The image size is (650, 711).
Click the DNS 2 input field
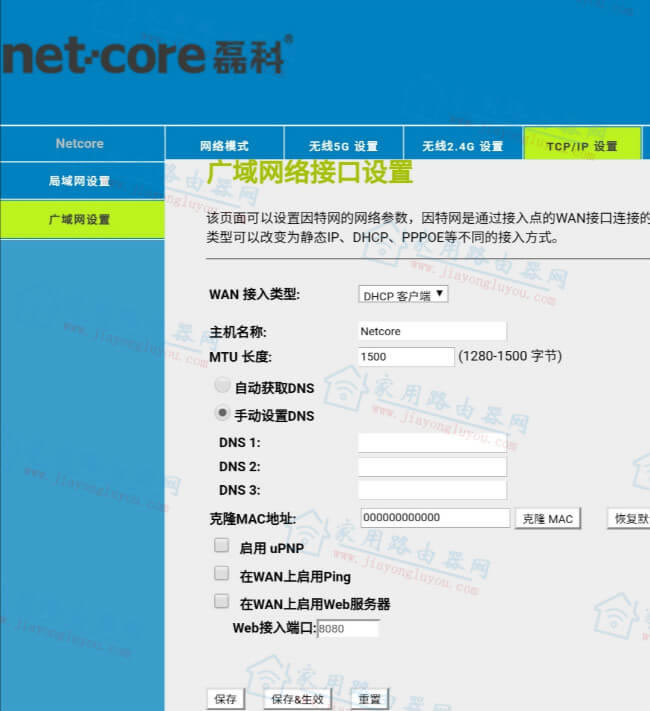[x=432, y=467]
